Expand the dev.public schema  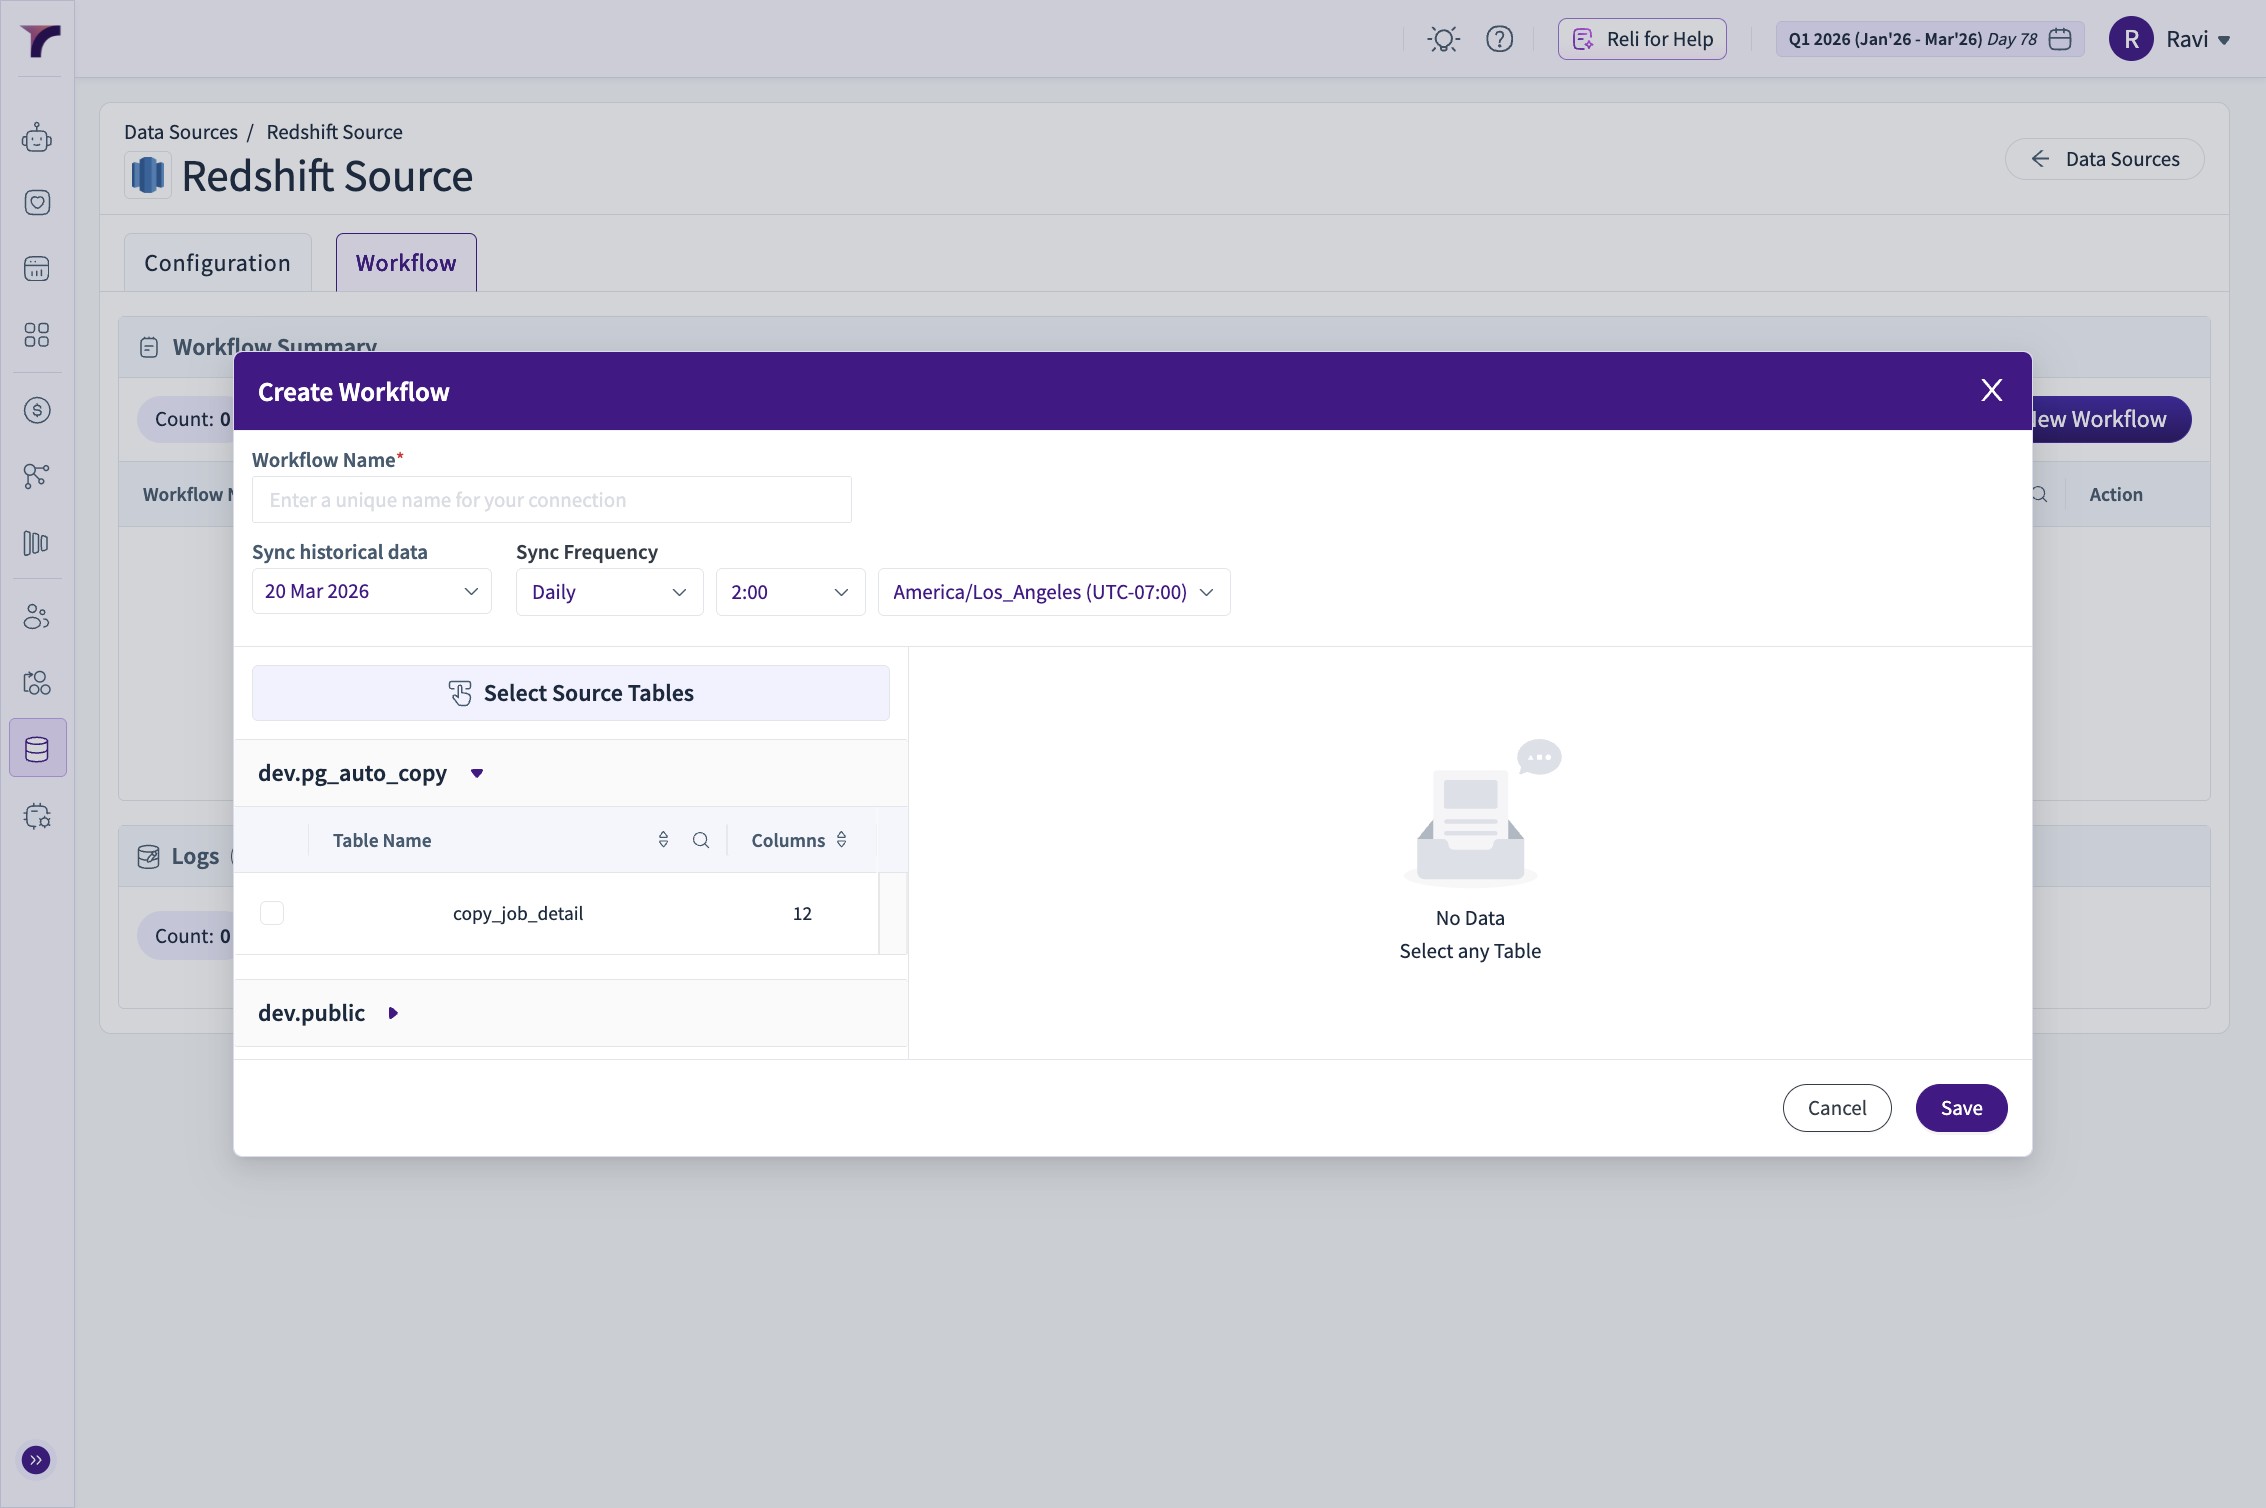click(393, 1013)
